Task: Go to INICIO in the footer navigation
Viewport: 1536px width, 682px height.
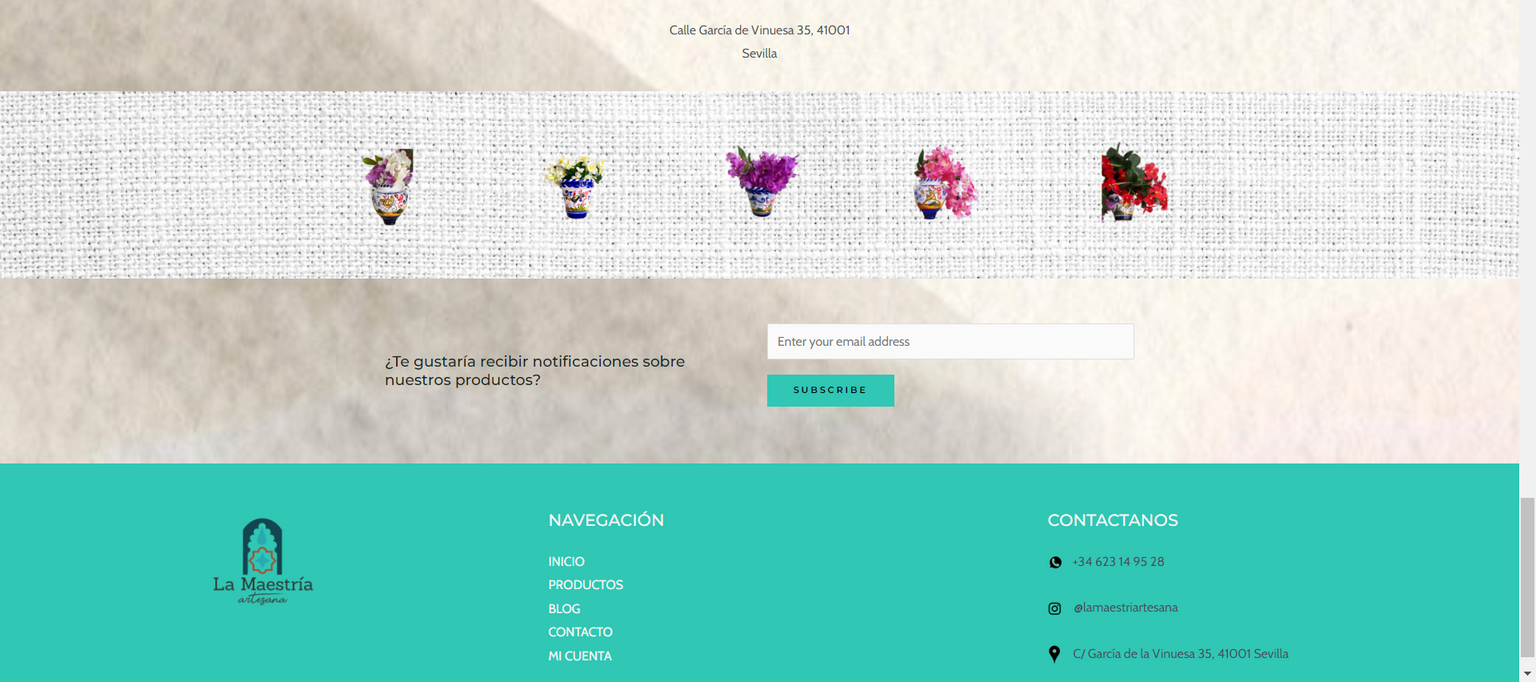Action: 566,562
